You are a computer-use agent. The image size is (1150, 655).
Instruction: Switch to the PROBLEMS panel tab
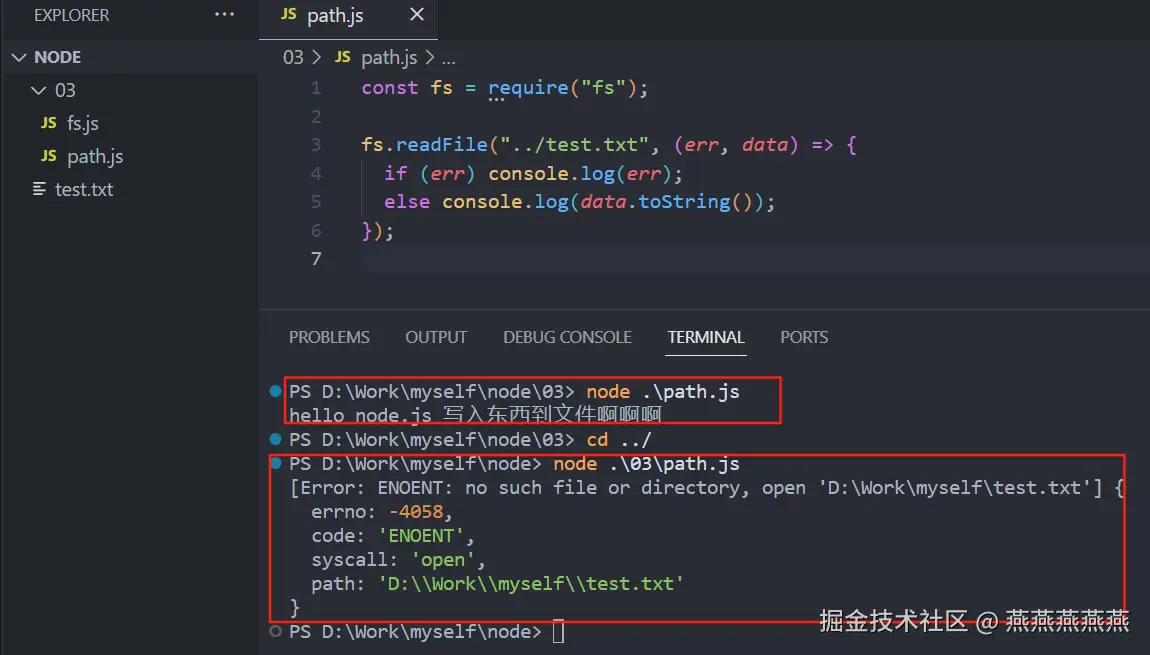(329, 337)
